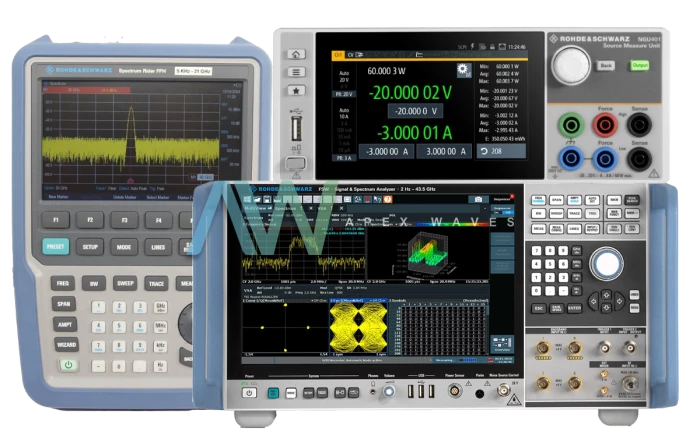Tap the FREQ key on the Spectrum Rider
This screenshot has width=700, height=435.
[63, 283]
